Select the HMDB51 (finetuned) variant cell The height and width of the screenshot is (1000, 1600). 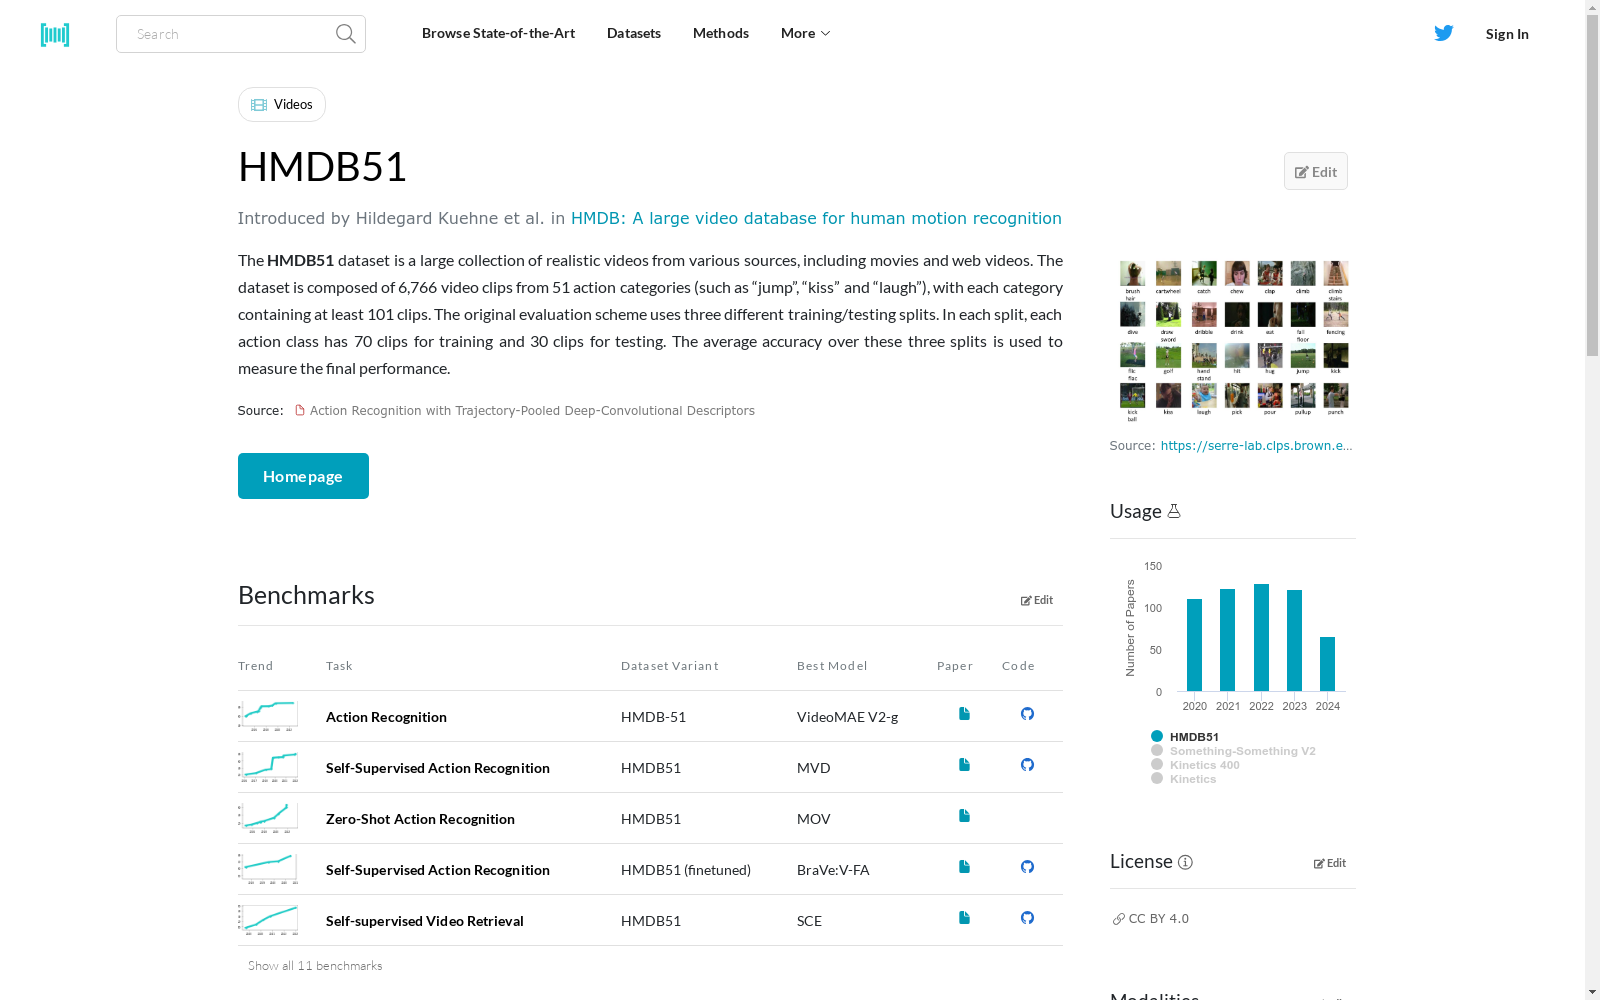pyautogui.click(x=686, y=870)
